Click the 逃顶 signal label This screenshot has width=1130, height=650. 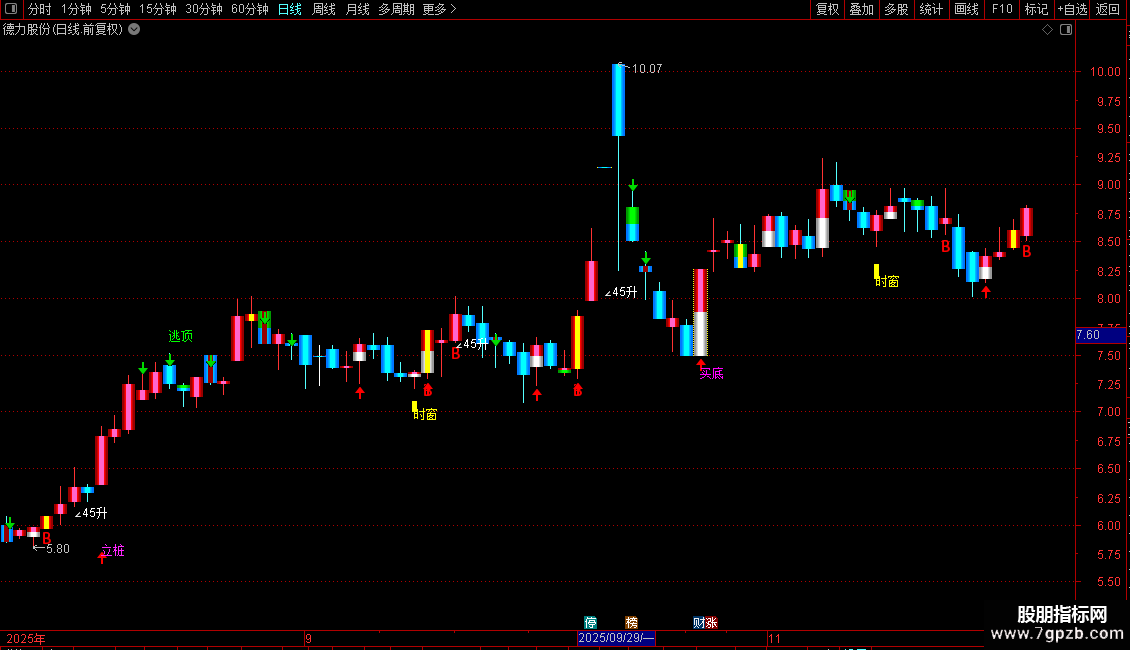(x=180, y=337)
